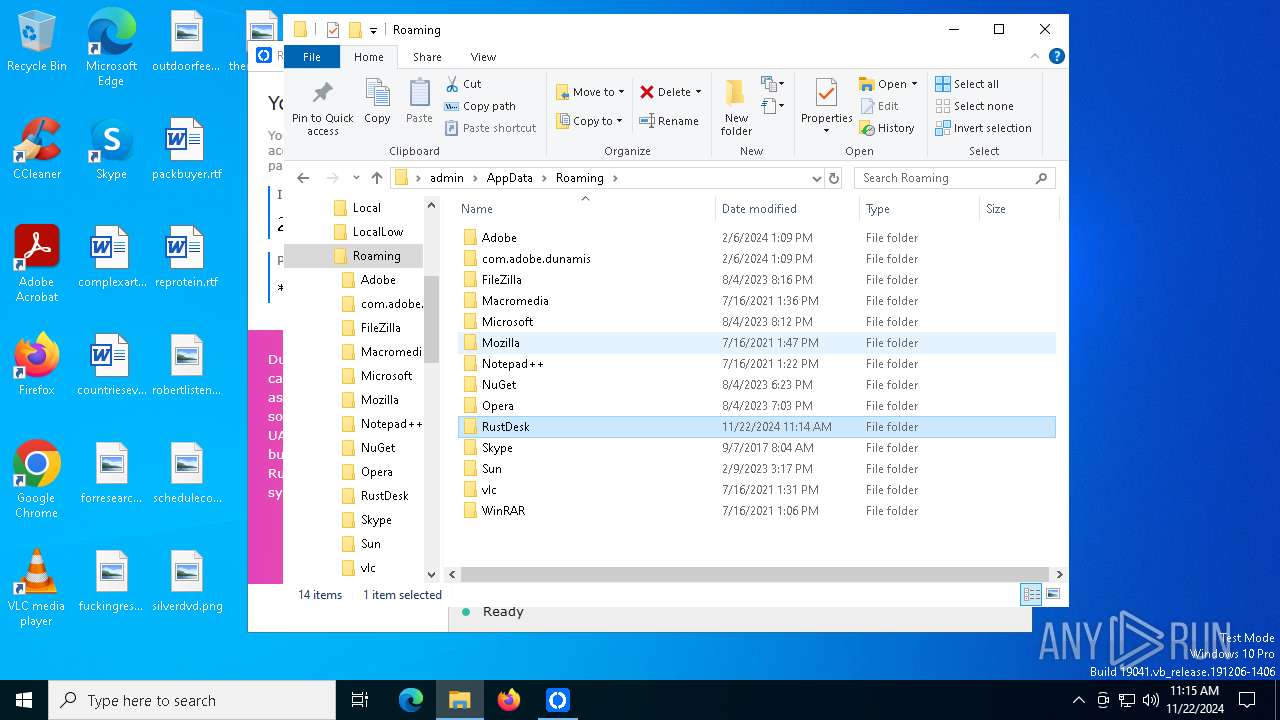Viewport: 1280px width, 720px height.
Task: Sort by Date modified column header
Action: pos(787,209)
